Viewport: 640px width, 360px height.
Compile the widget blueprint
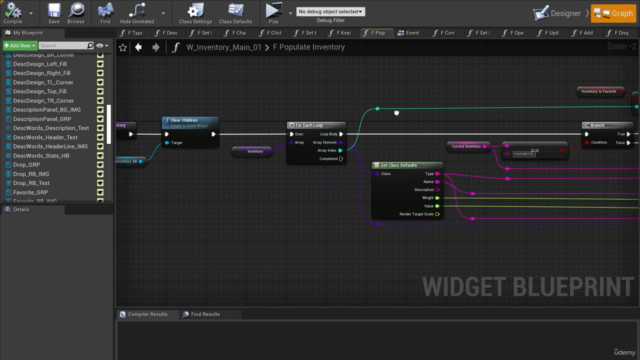click(13, 13)
